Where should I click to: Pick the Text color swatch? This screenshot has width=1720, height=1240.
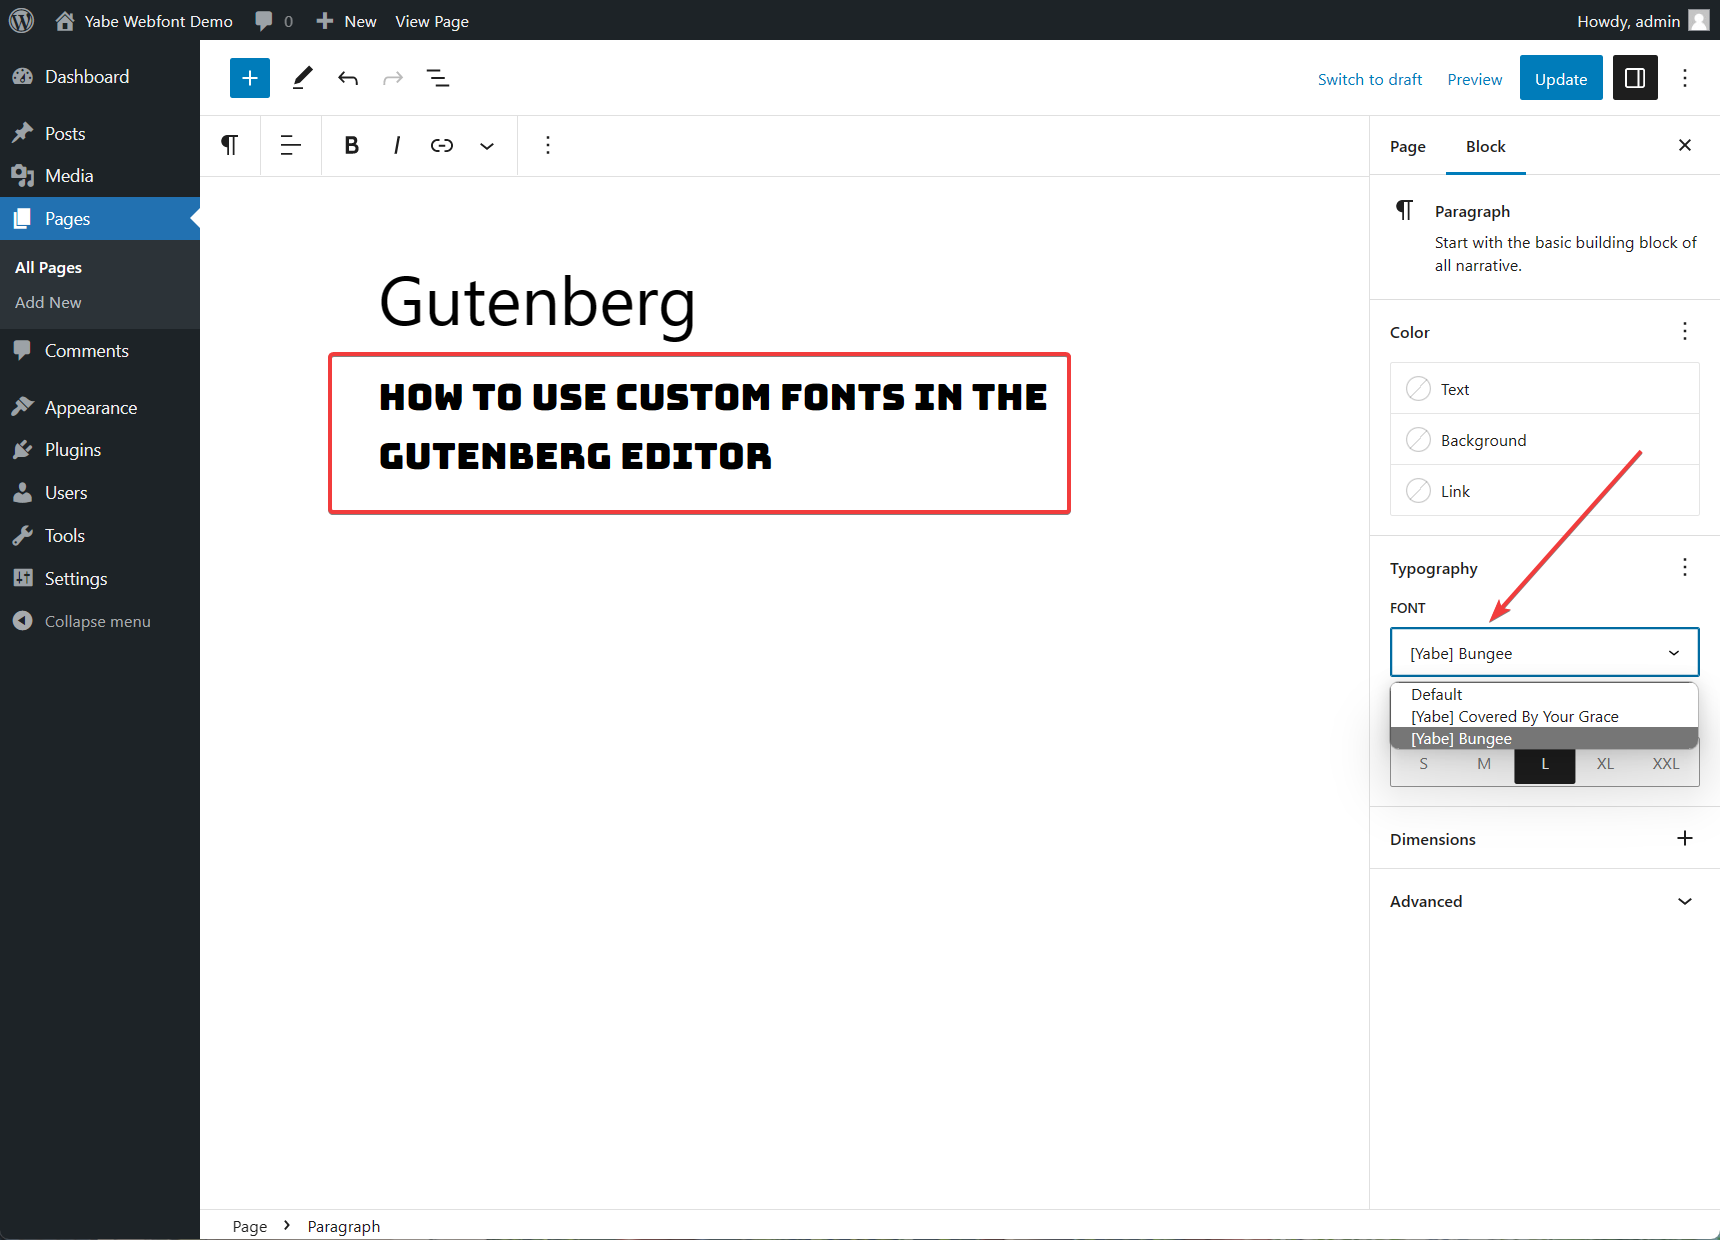point(1418,389)
